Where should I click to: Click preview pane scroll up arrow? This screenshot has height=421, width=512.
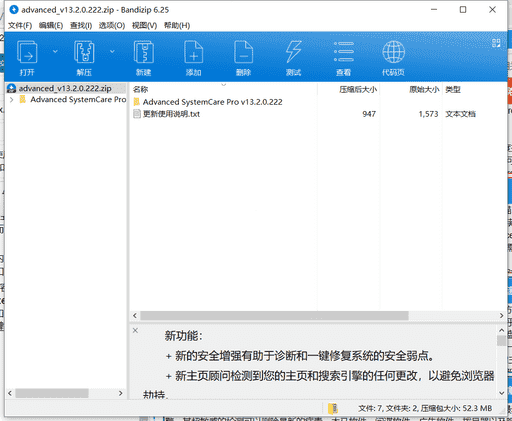tap(501, 330)
